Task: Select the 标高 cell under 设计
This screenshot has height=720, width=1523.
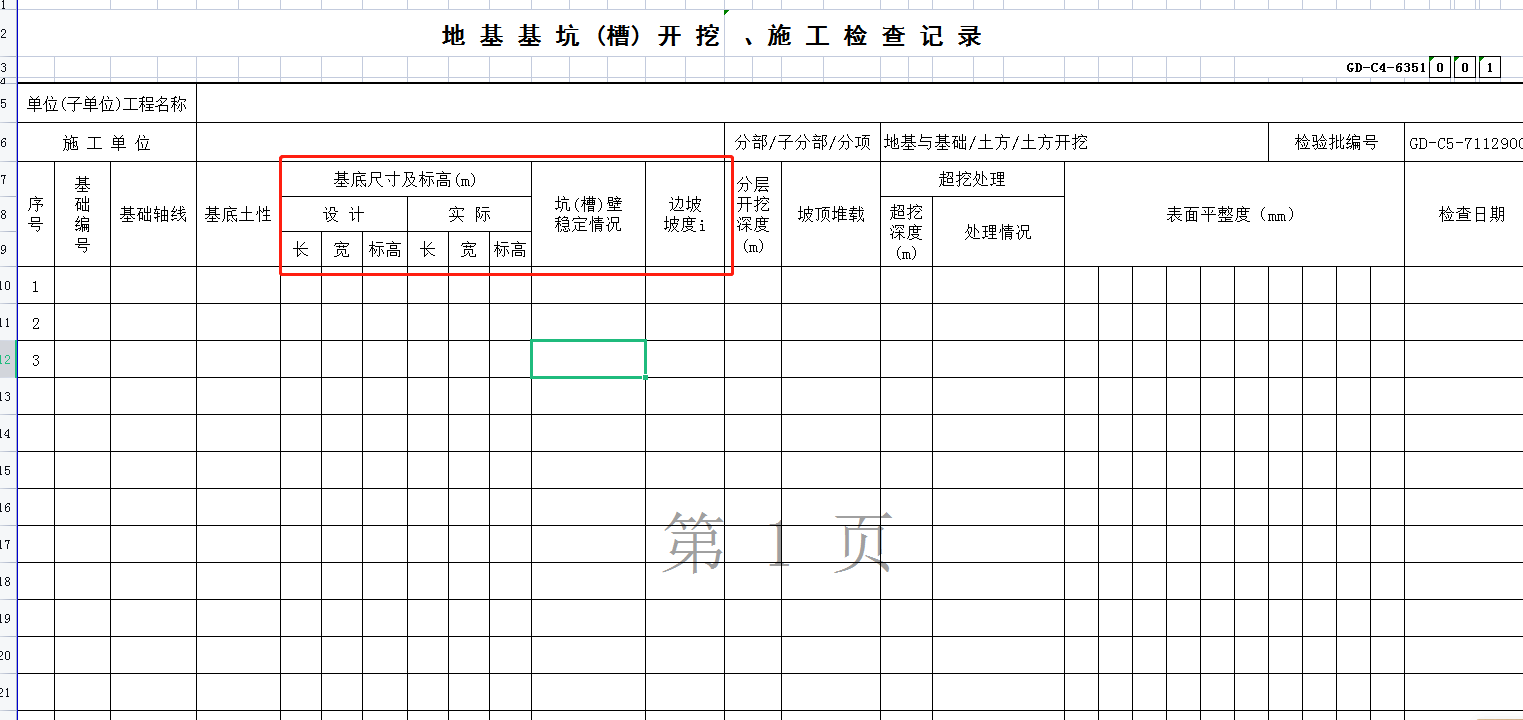Action: tap(385, 250)
